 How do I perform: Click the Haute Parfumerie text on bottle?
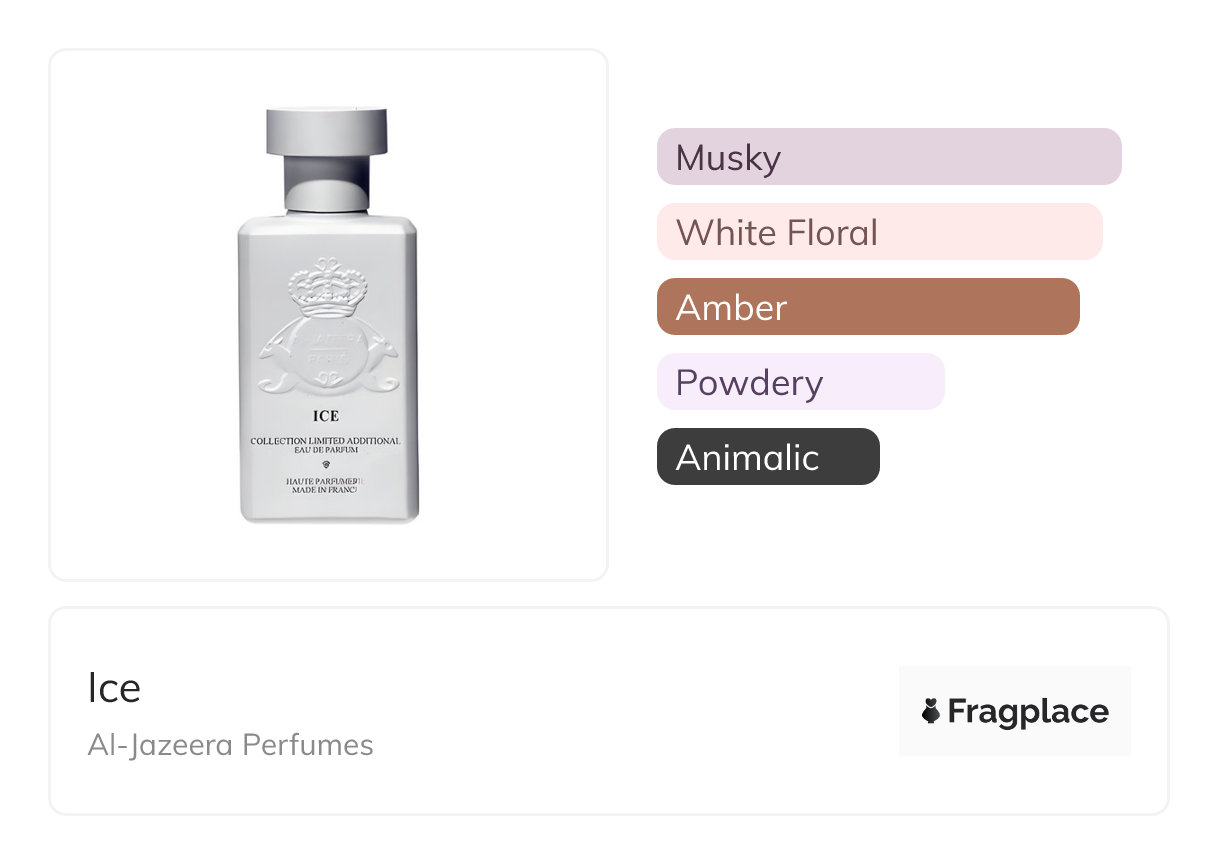pyautogui.click(x=326, y=481)
